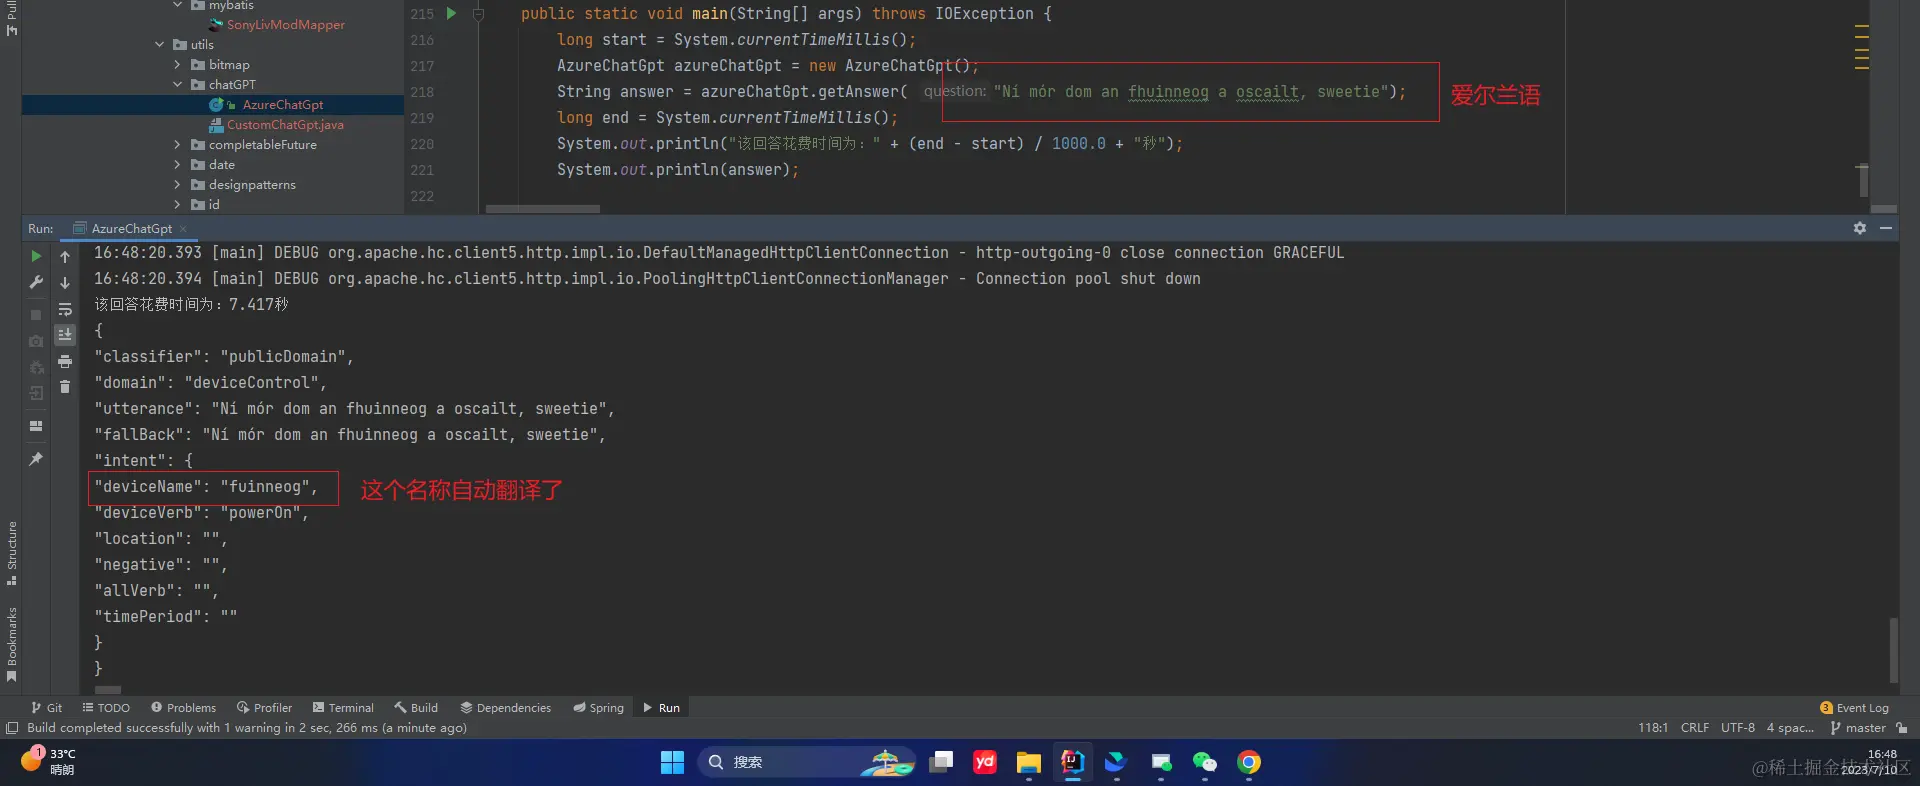Image resolution: width=1920 pixels, height=786 pixels.
Task: Open Youdao app from the taskbar
Action: point(985,763)
